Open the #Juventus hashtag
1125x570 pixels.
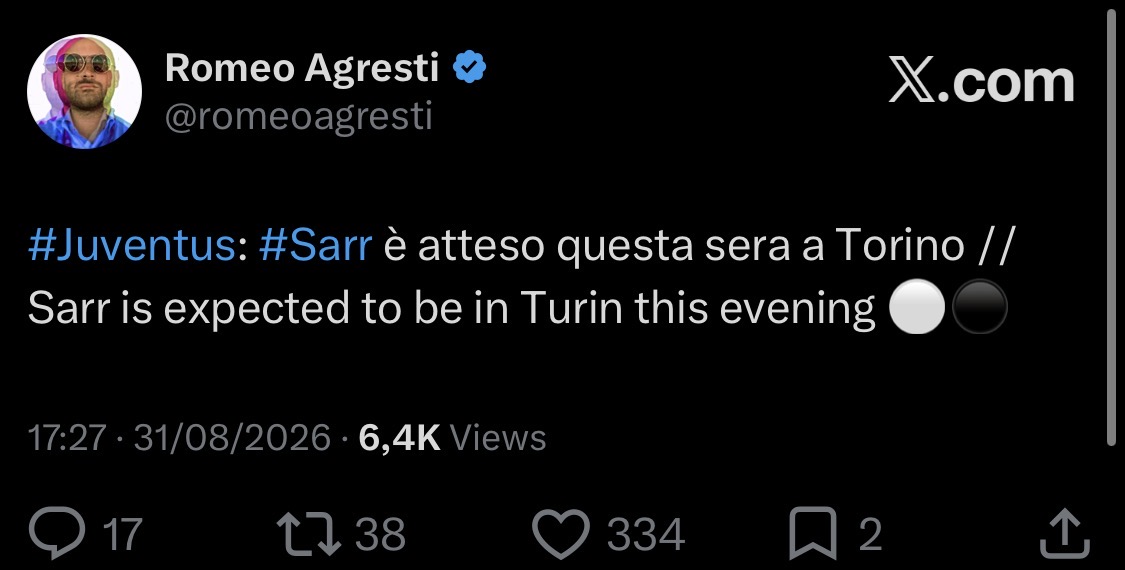(131, 246)
